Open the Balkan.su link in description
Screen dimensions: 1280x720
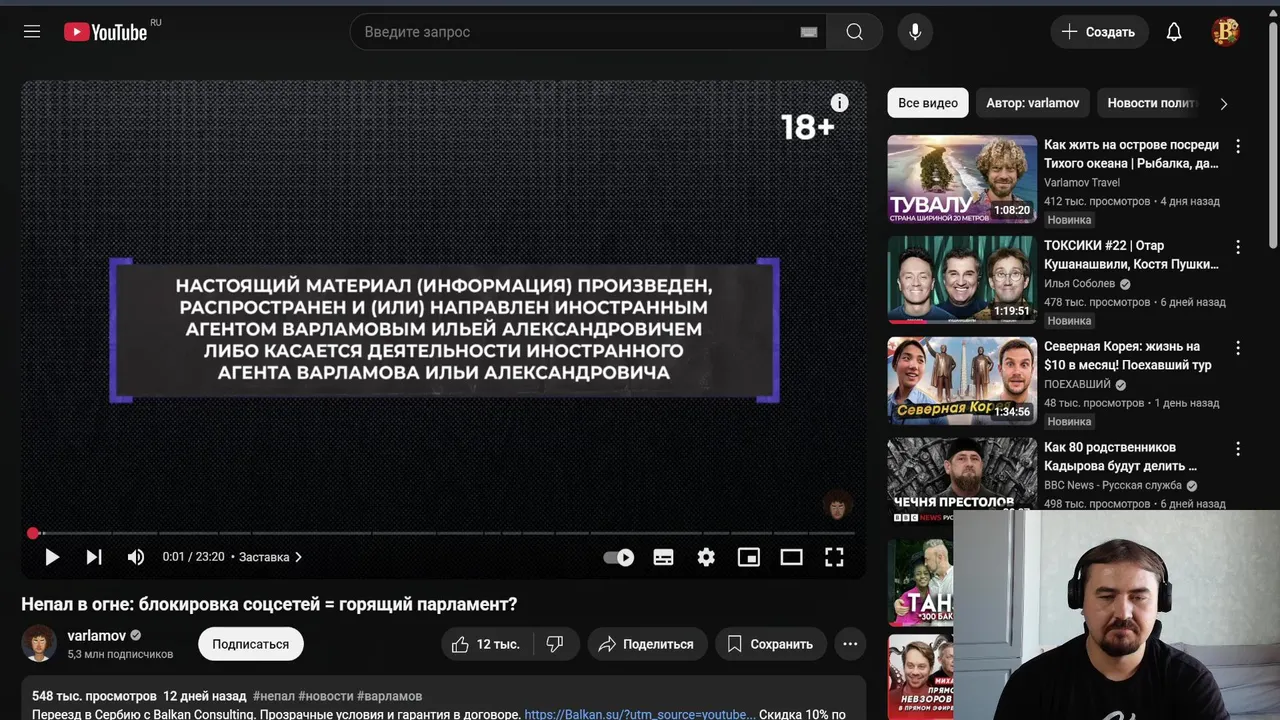tap(639, 715)
